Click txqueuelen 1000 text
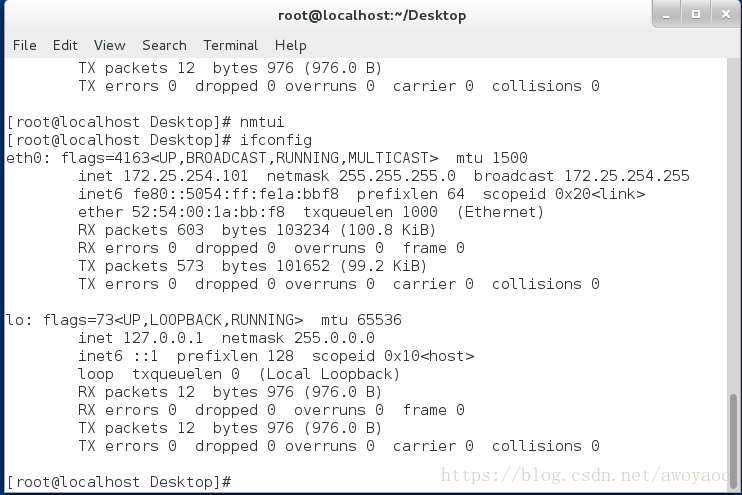The height and width of the screenshot is (495, 742). (x=370, y=212)
